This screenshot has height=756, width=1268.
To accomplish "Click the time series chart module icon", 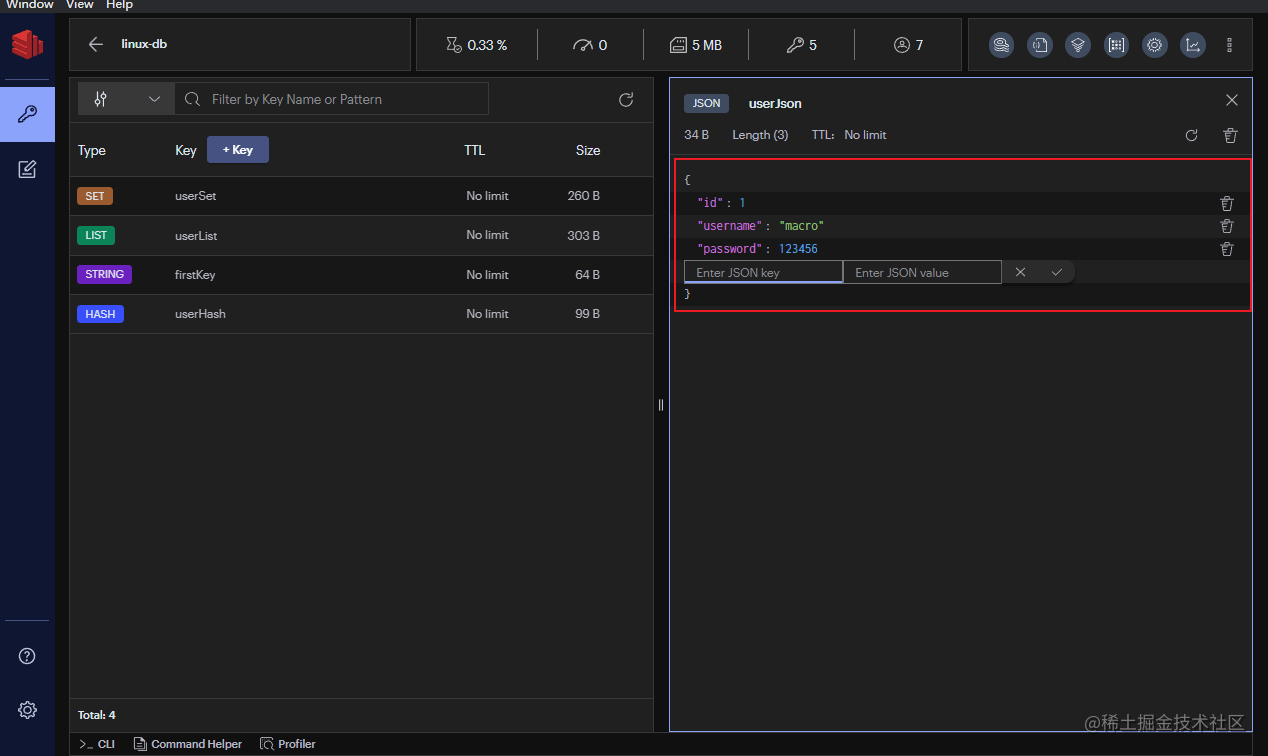I will pos(1192,45).
